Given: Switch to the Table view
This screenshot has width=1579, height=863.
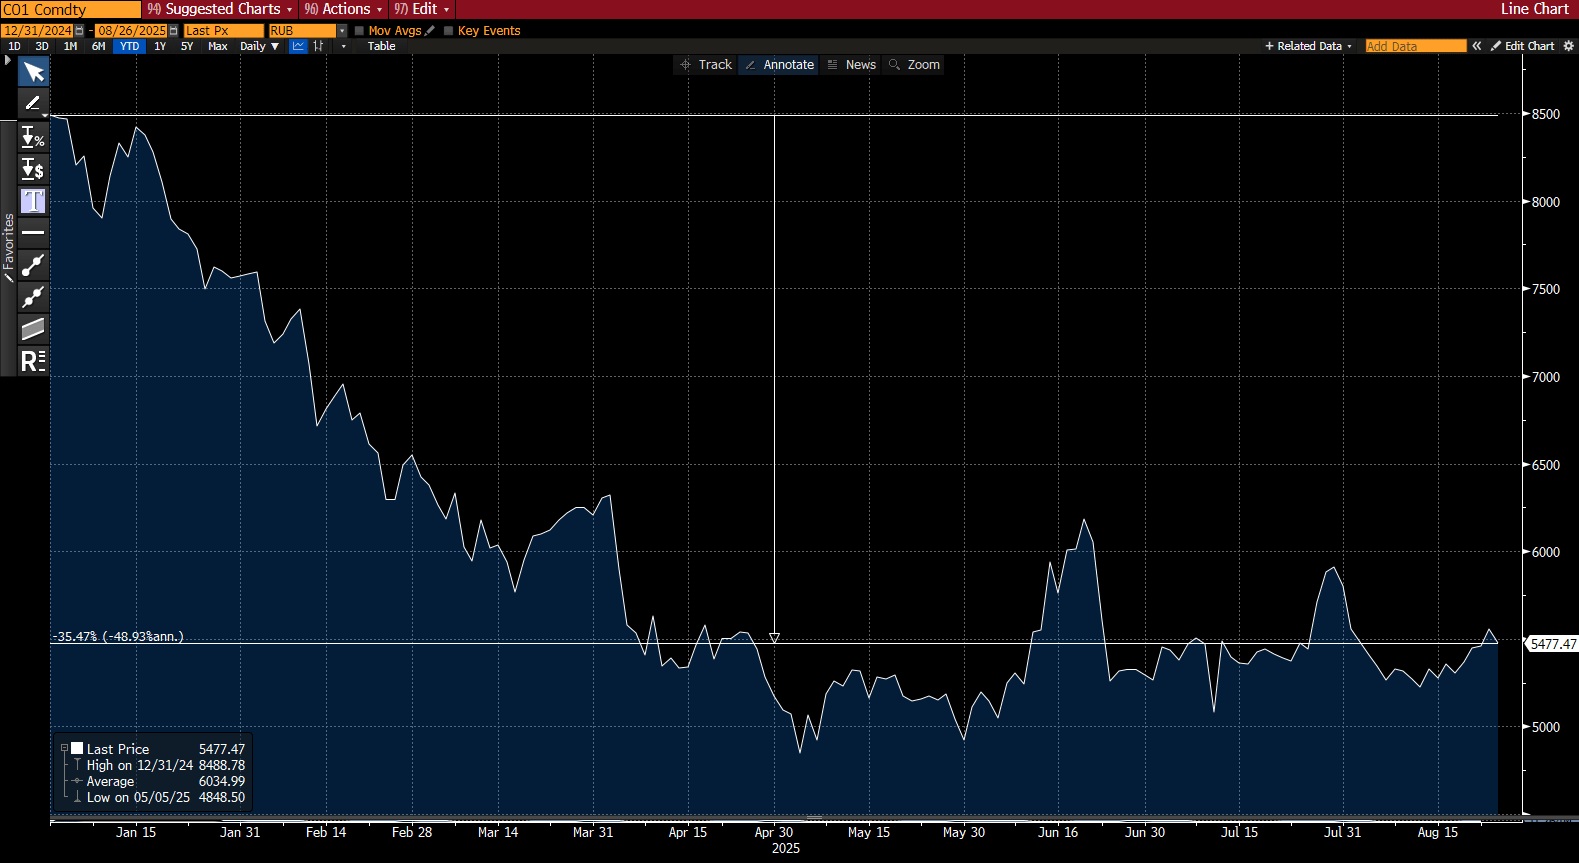Looking at the screenshot, I should [381, 46].
